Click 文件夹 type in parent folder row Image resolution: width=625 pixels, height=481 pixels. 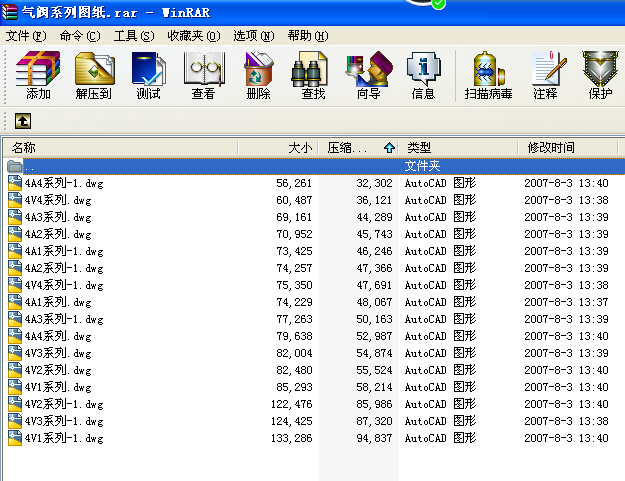[x=422, y=166]
